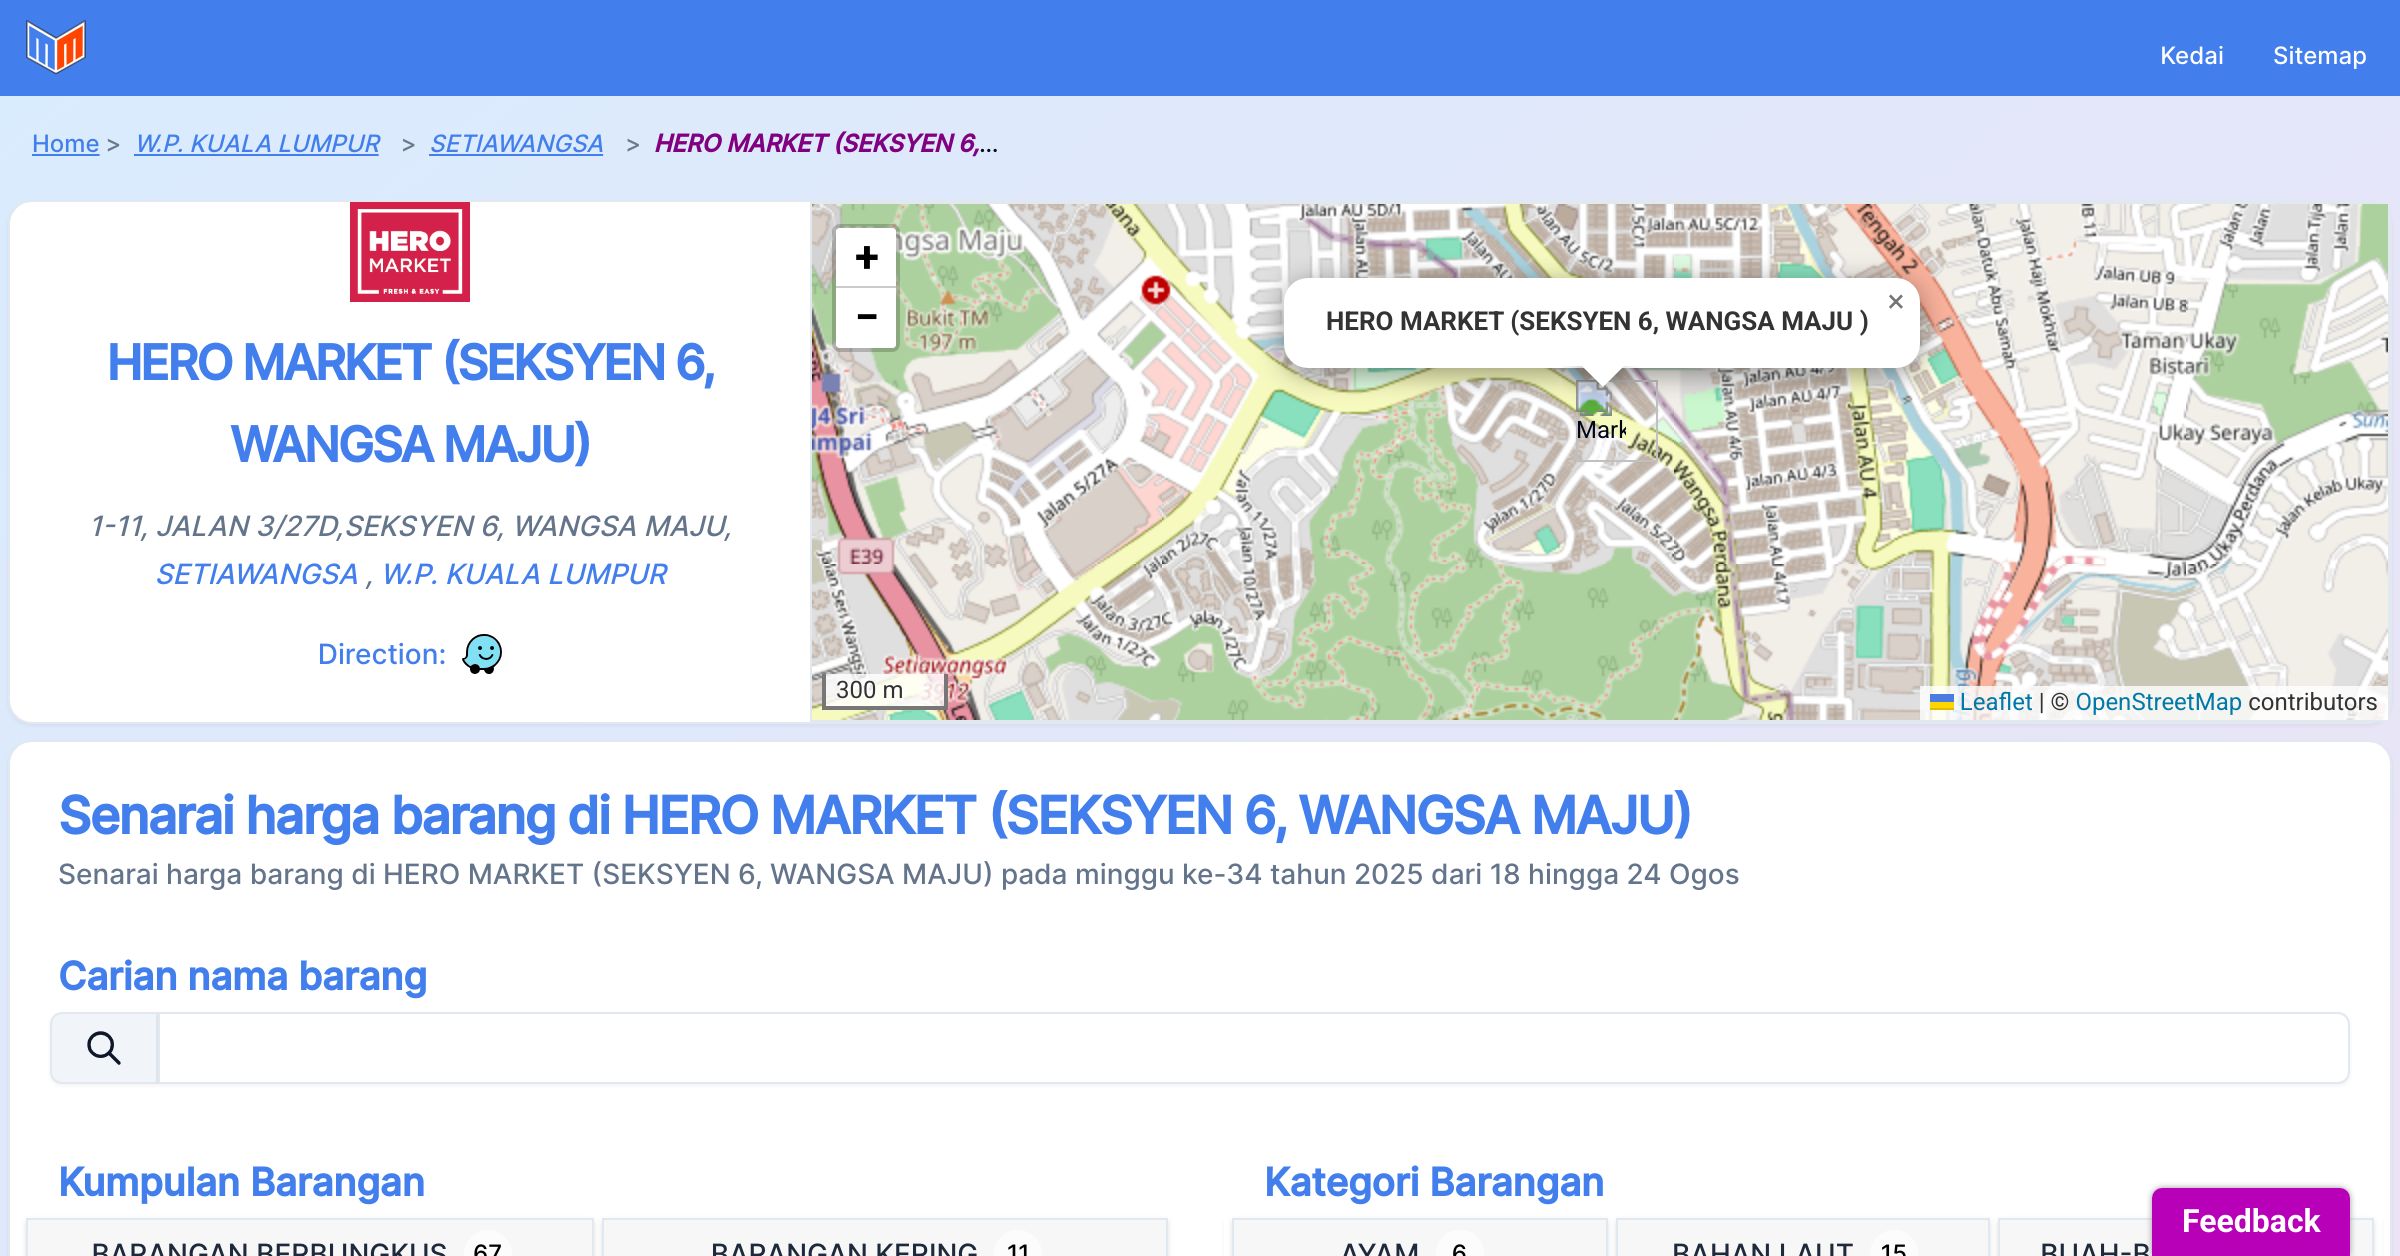
Task: Open SETIAWANGSA breadcrumb link
Action: pos(516,143)
